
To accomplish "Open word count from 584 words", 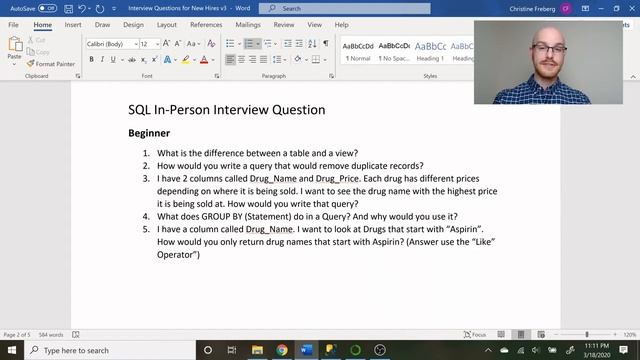I will tap(51, 335).
